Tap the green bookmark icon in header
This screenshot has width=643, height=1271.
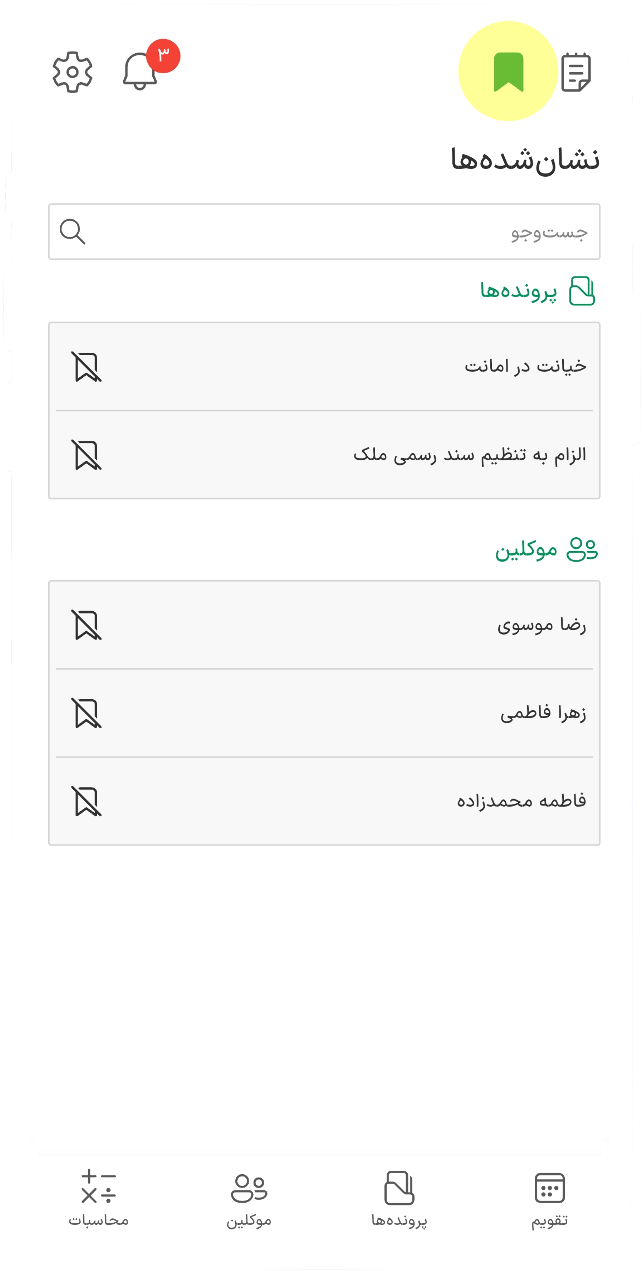tap(508, 72)
